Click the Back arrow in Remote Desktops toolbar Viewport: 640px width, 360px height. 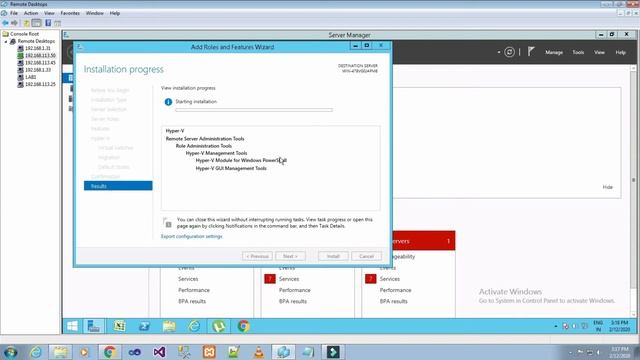coord(5,23)
